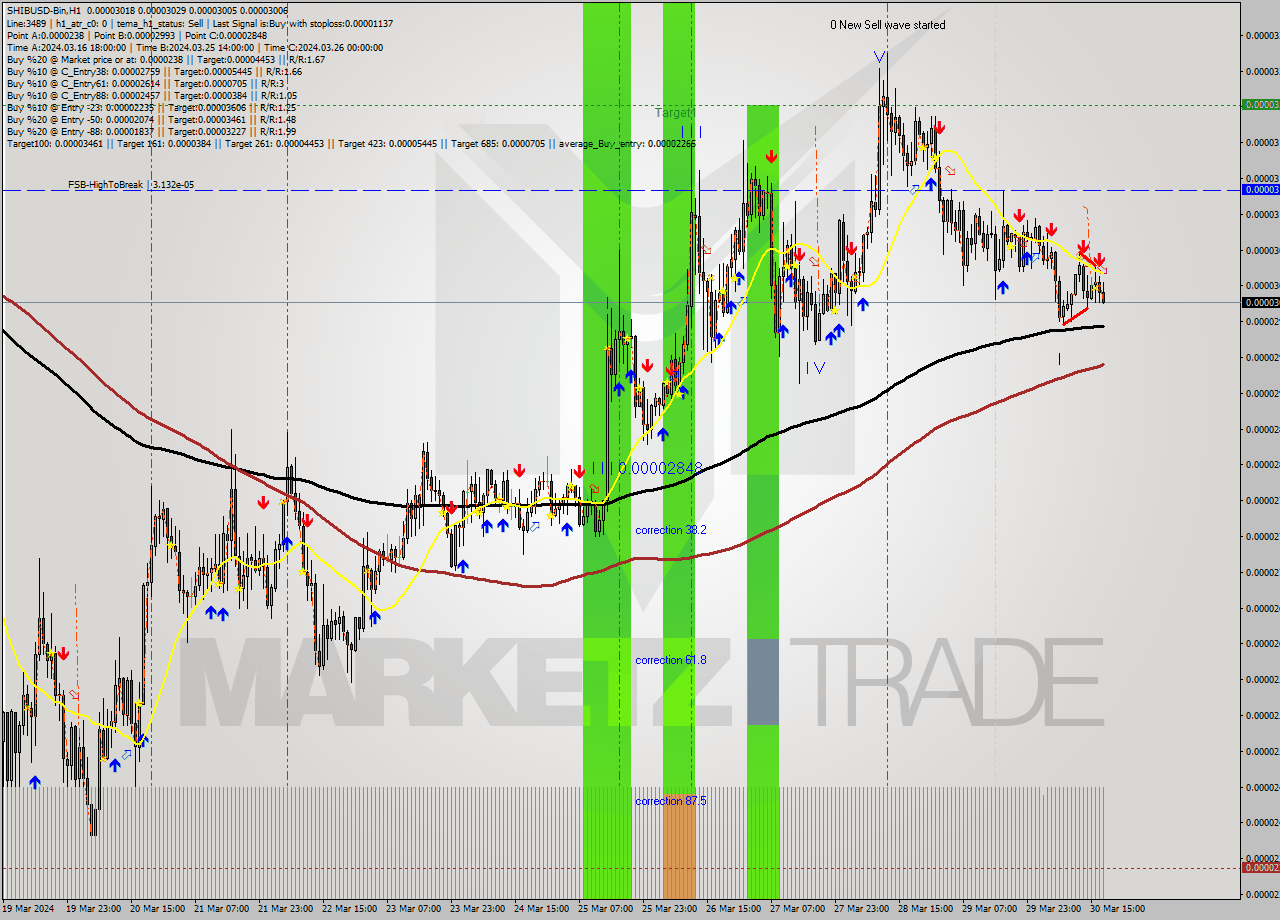Click the 'I V' wave label near 27 Mar
The image size is (1280, 920).
coord(815,368)
